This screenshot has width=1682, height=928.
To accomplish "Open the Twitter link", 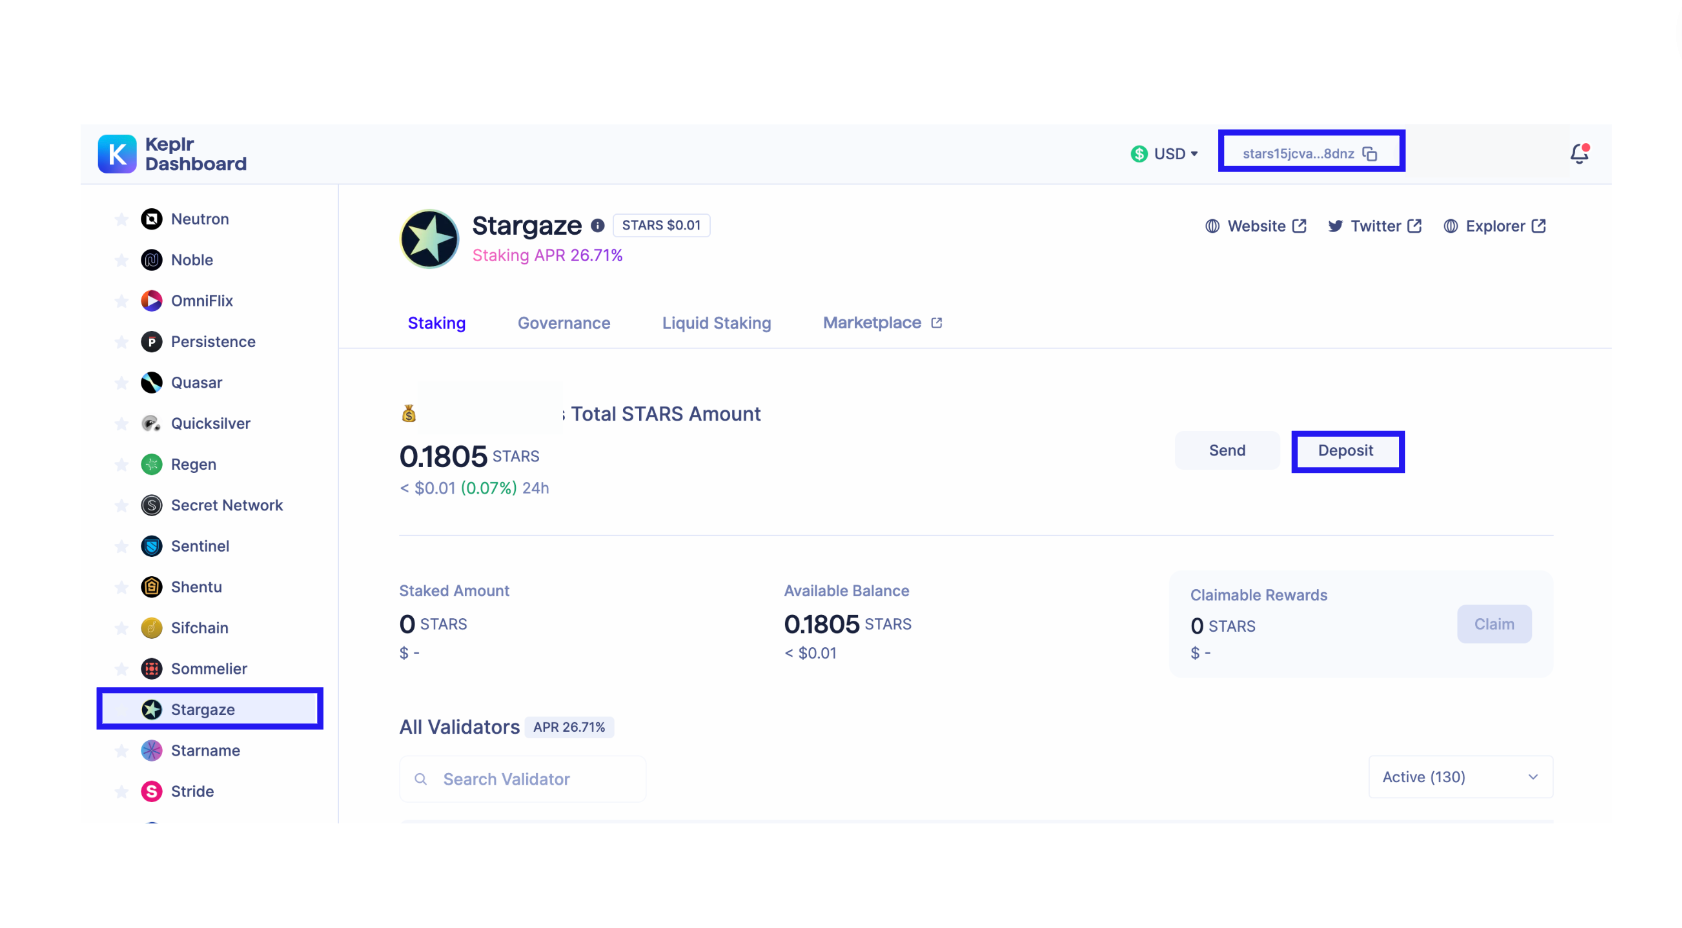I will [x=1375, y=226].
